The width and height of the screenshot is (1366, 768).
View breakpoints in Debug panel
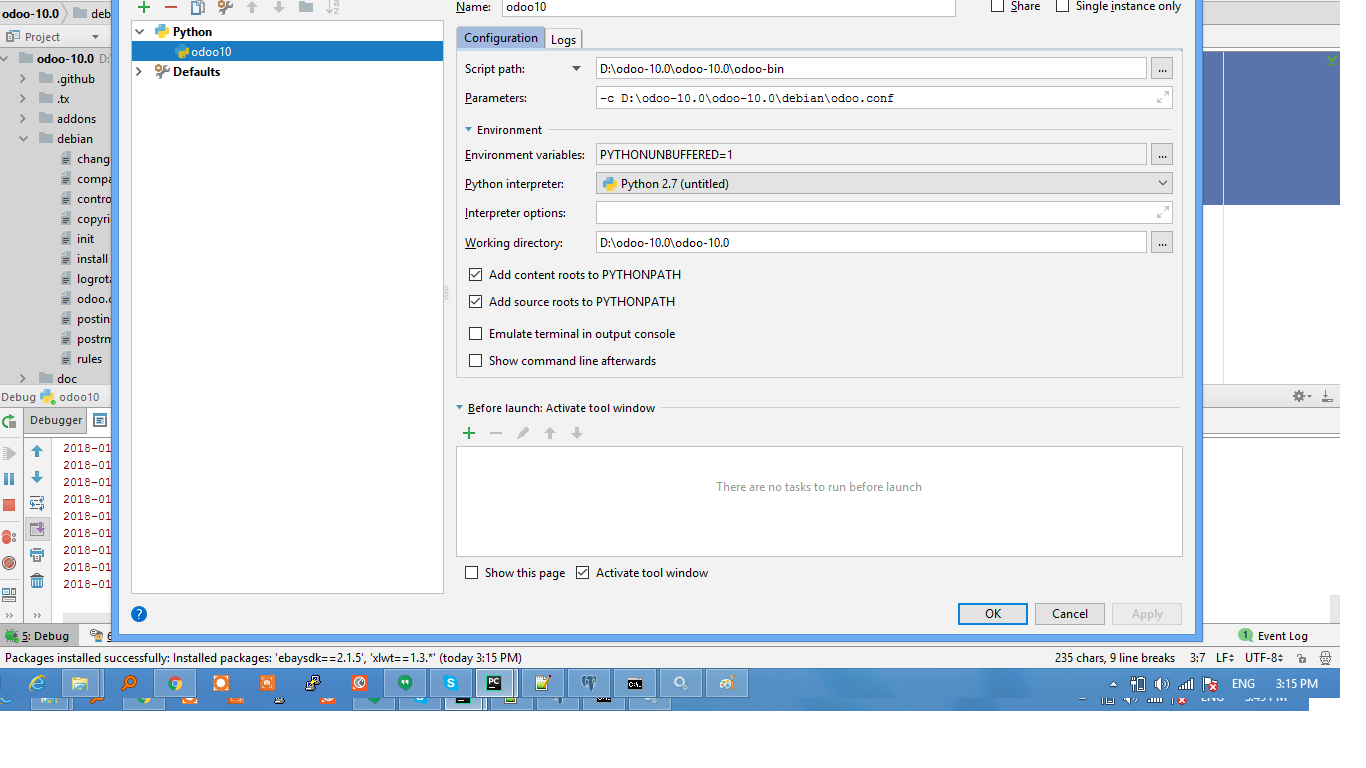(x=9, y=537)
